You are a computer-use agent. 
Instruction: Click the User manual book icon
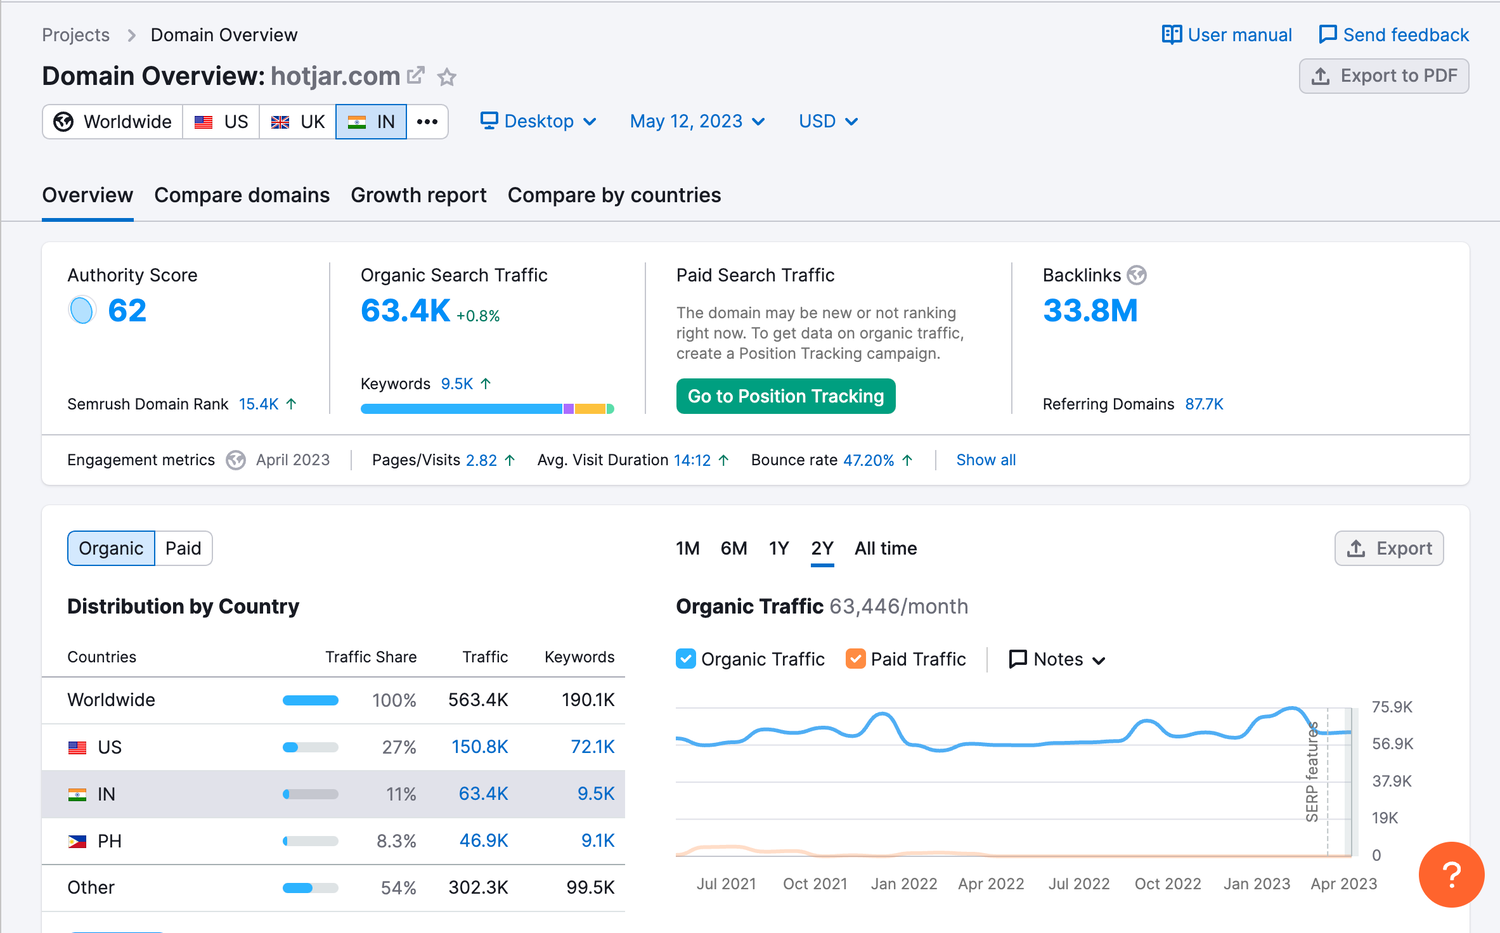click(x=1171, y=35)
